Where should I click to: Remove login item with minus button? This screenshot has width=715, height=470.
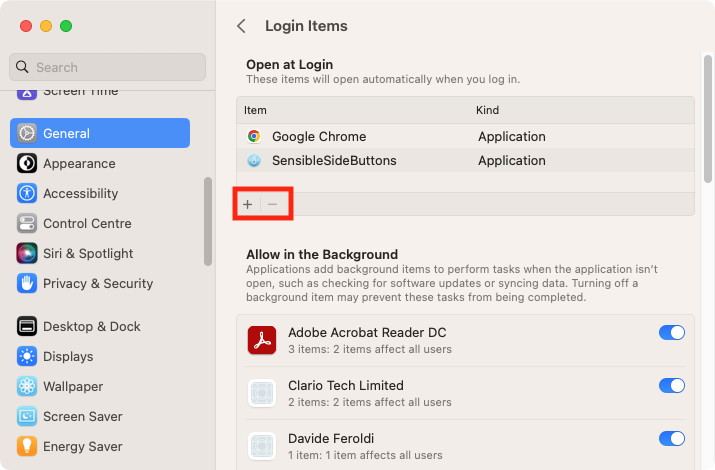pyautogui.click(x=273, y=204)
